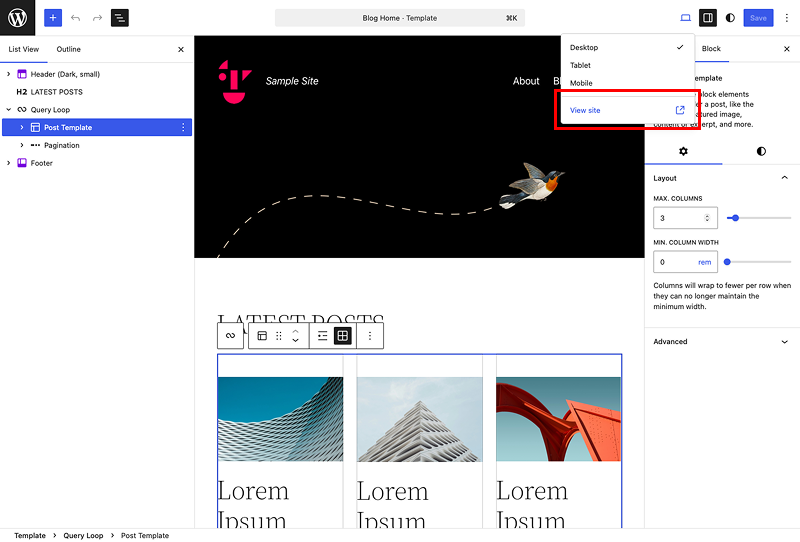The height and width of the screenshot is (542, 800).
Task: Open block toolbar Options three-dot menu
Action: coord(370,335)
